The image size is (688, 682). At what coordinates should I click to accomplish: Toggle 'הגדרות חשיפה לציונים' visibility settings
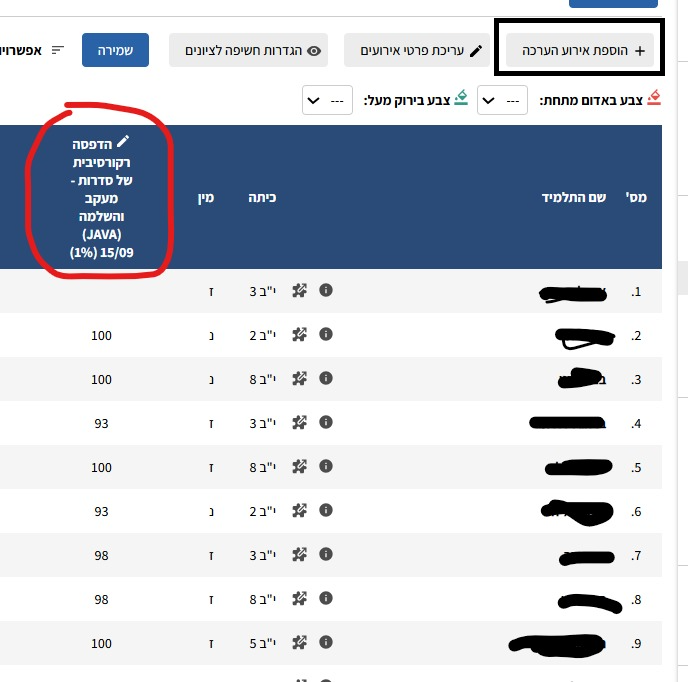tap(248, 50)
